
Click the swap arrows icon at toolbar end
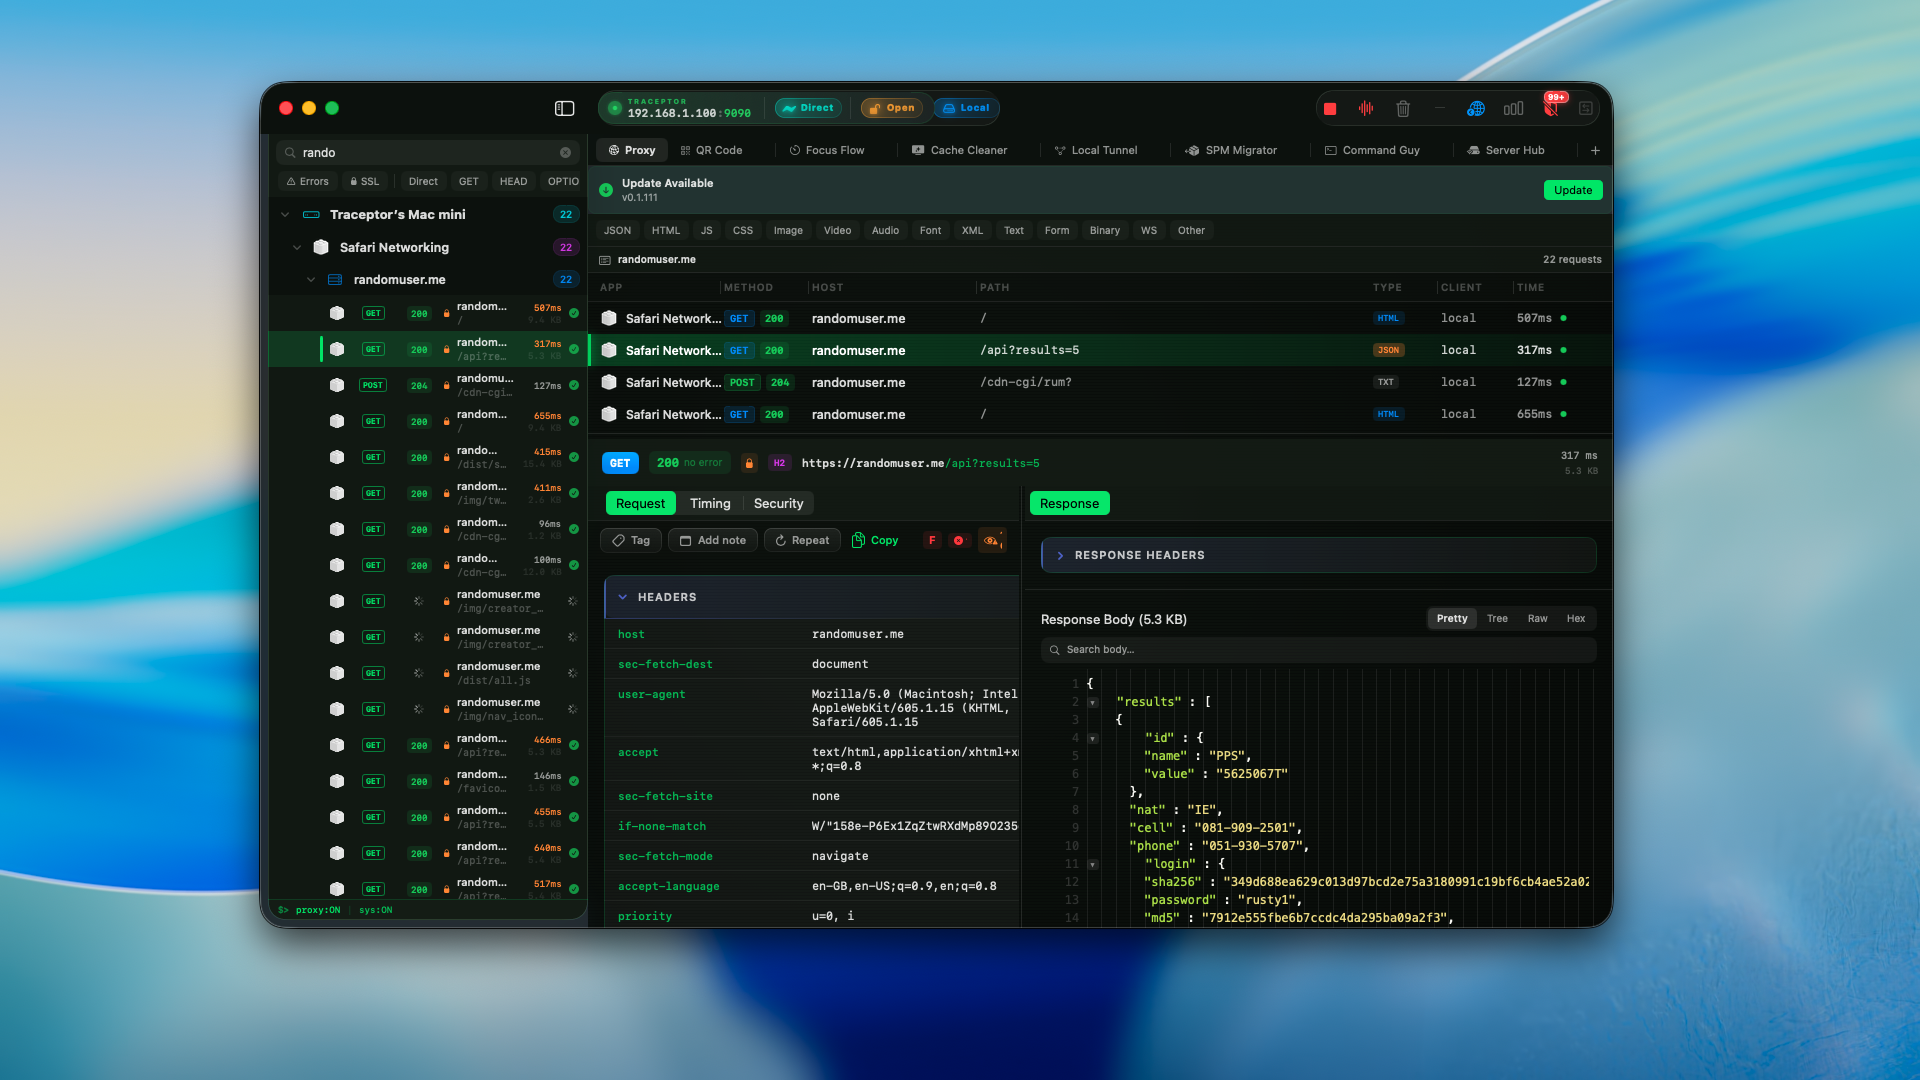tap(1586, 109)
